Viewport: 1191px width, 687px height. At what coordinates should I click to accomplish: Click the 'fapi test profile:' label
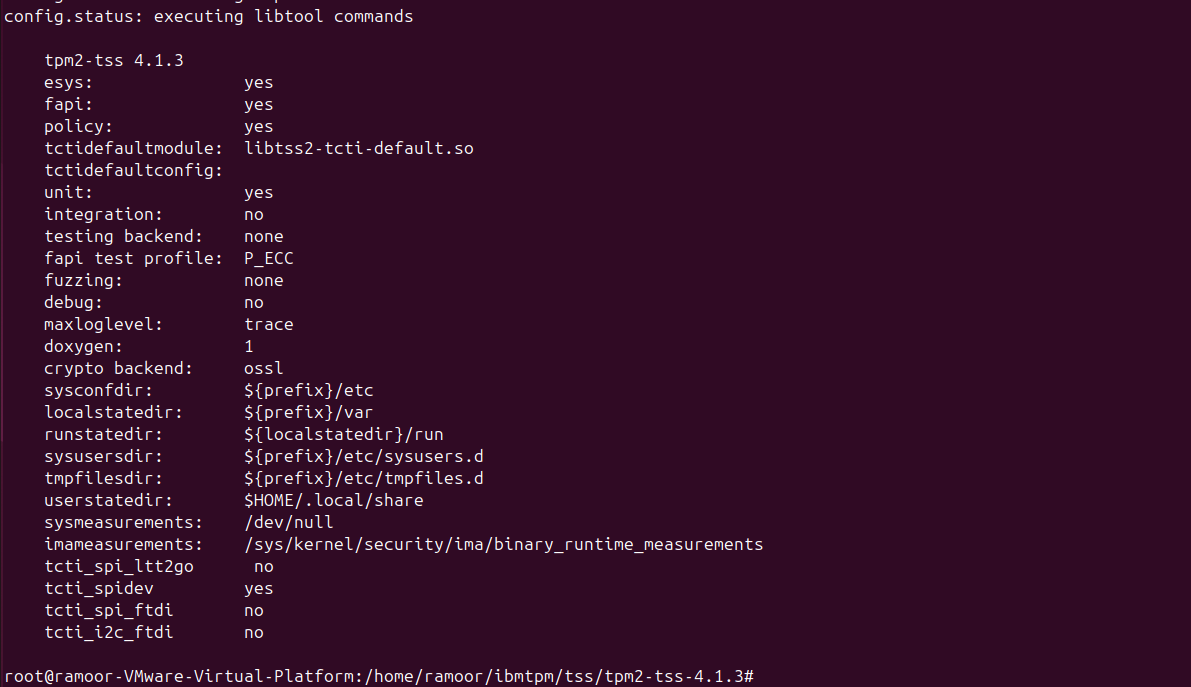point(133,258)
